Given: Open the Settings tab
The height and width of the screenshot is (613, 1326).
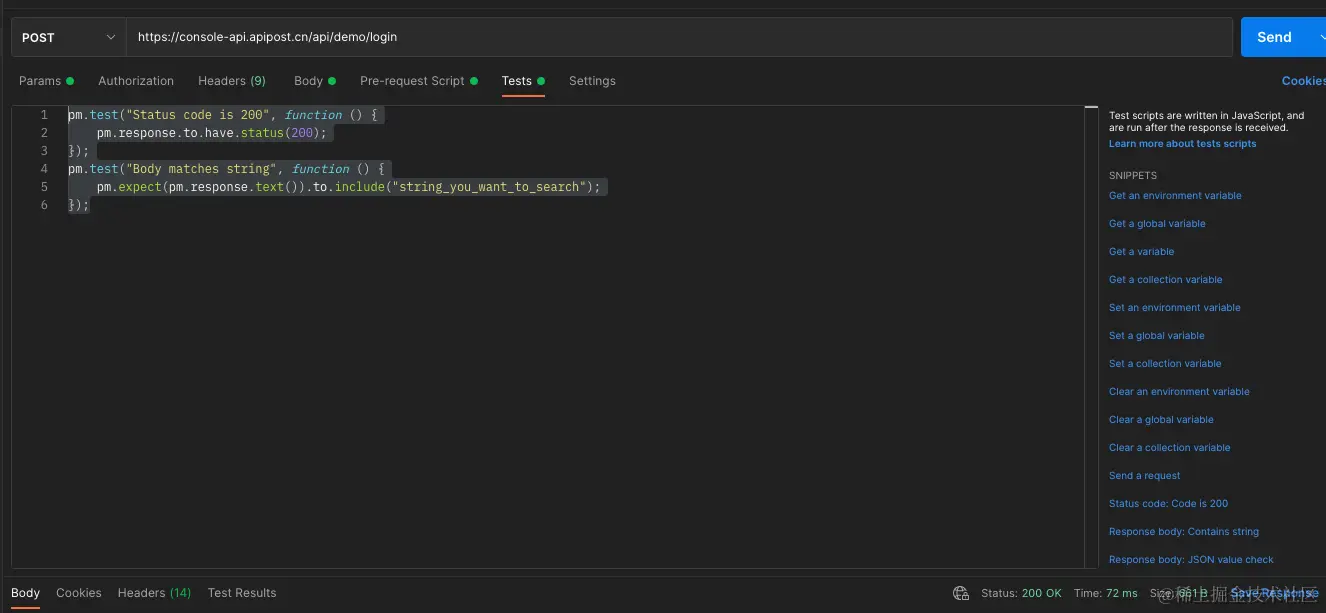Looking at the screenshot, I should (x=592, y=81).
